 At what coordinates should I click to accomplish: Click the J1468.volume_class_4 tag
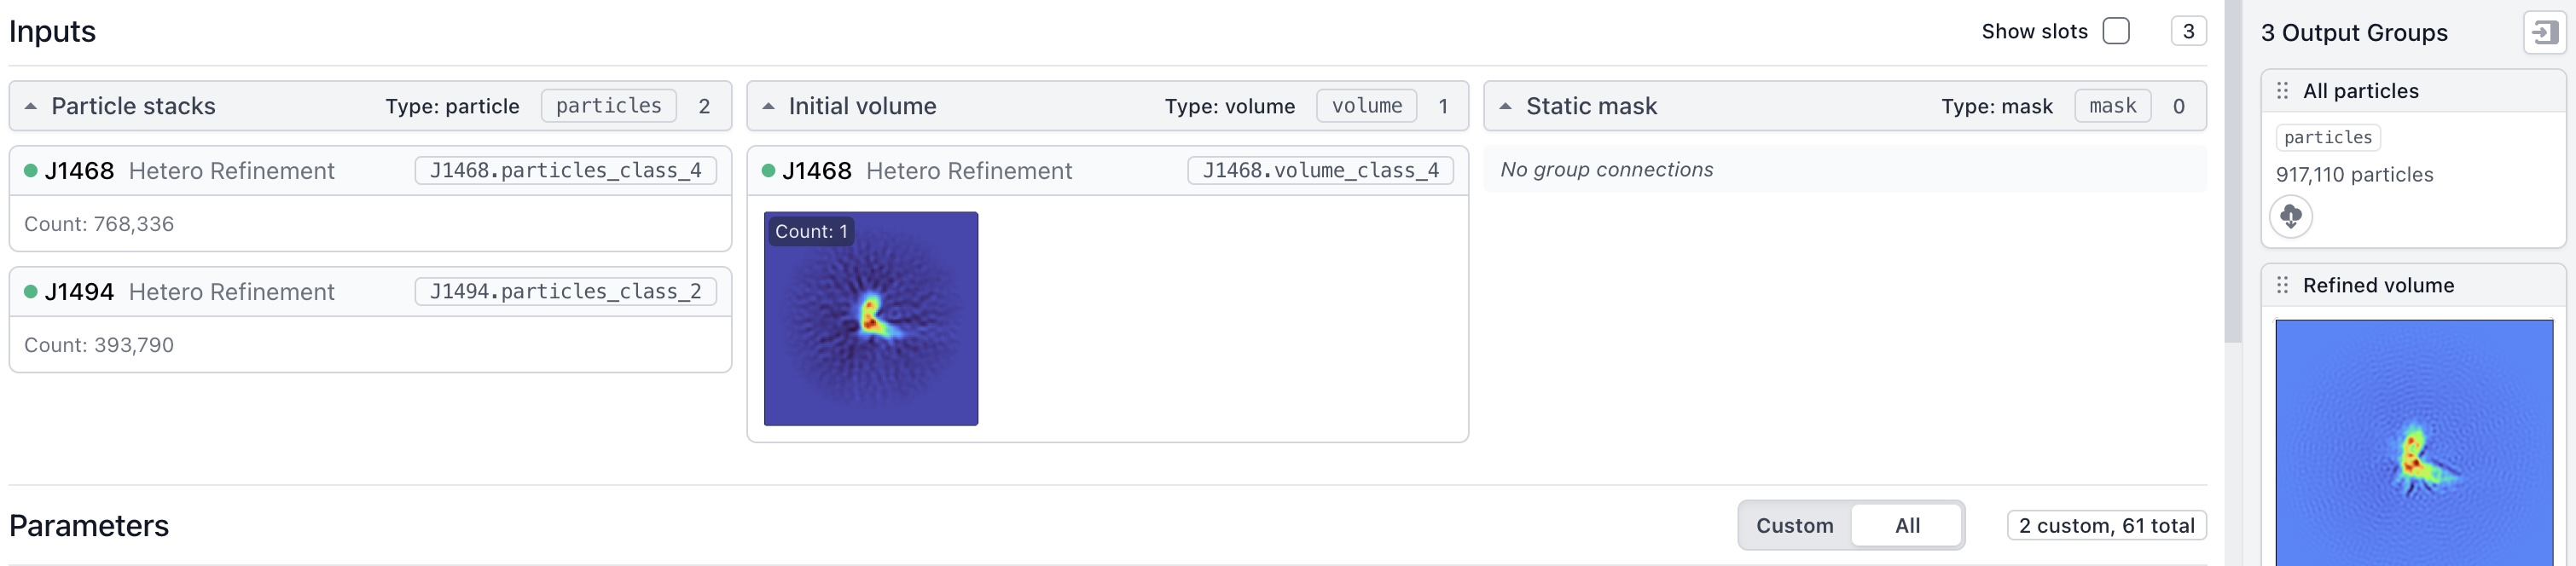click(x=1320, y=171)
